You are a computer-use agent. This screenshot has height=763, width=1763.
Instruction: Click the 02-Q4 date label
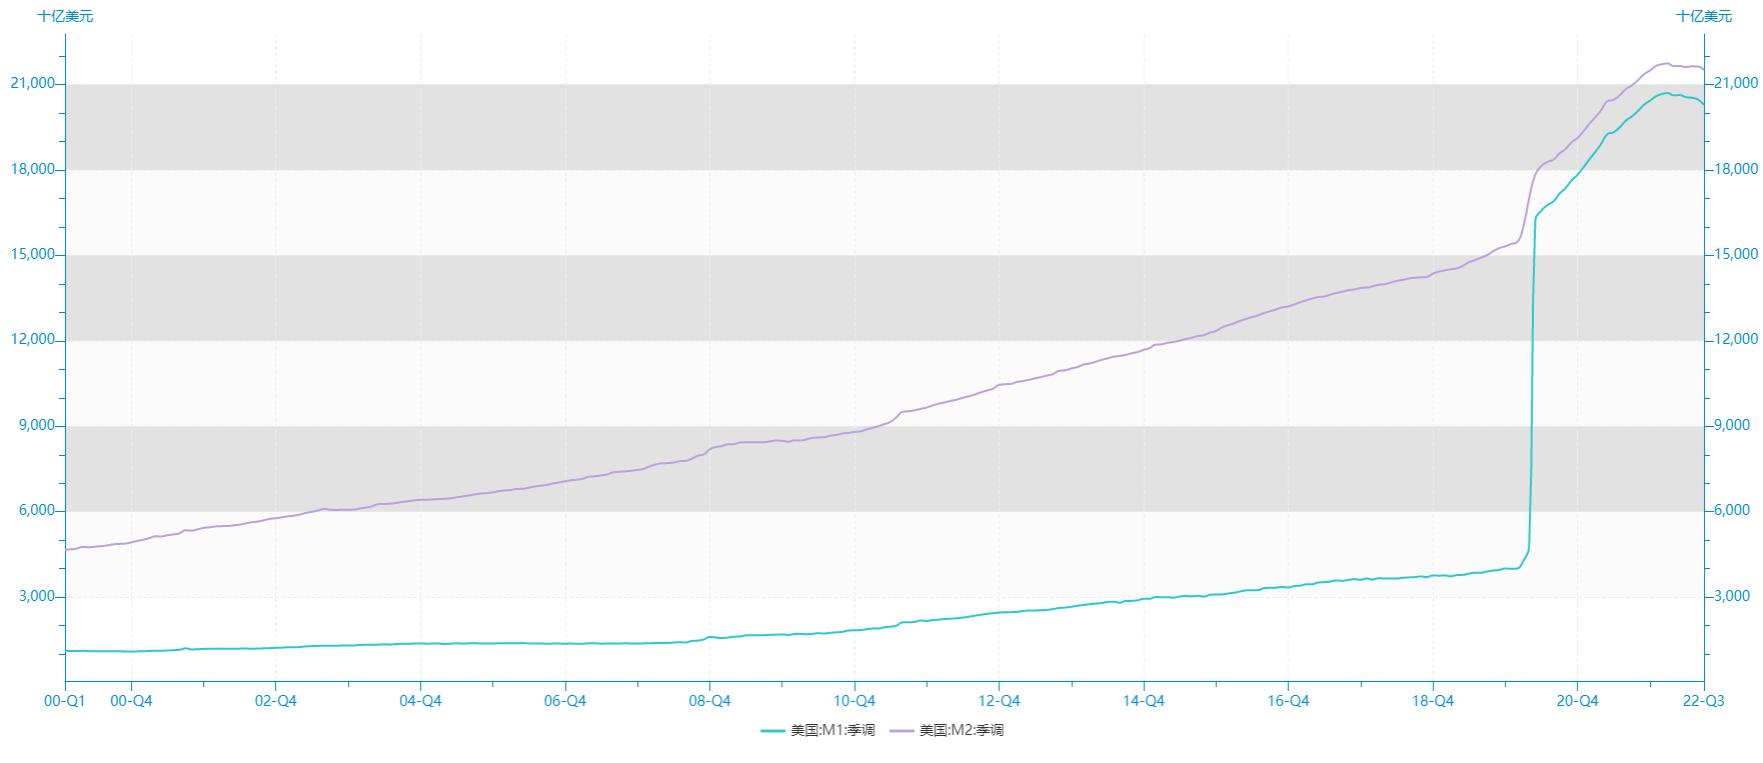click(x=275, y=701)
